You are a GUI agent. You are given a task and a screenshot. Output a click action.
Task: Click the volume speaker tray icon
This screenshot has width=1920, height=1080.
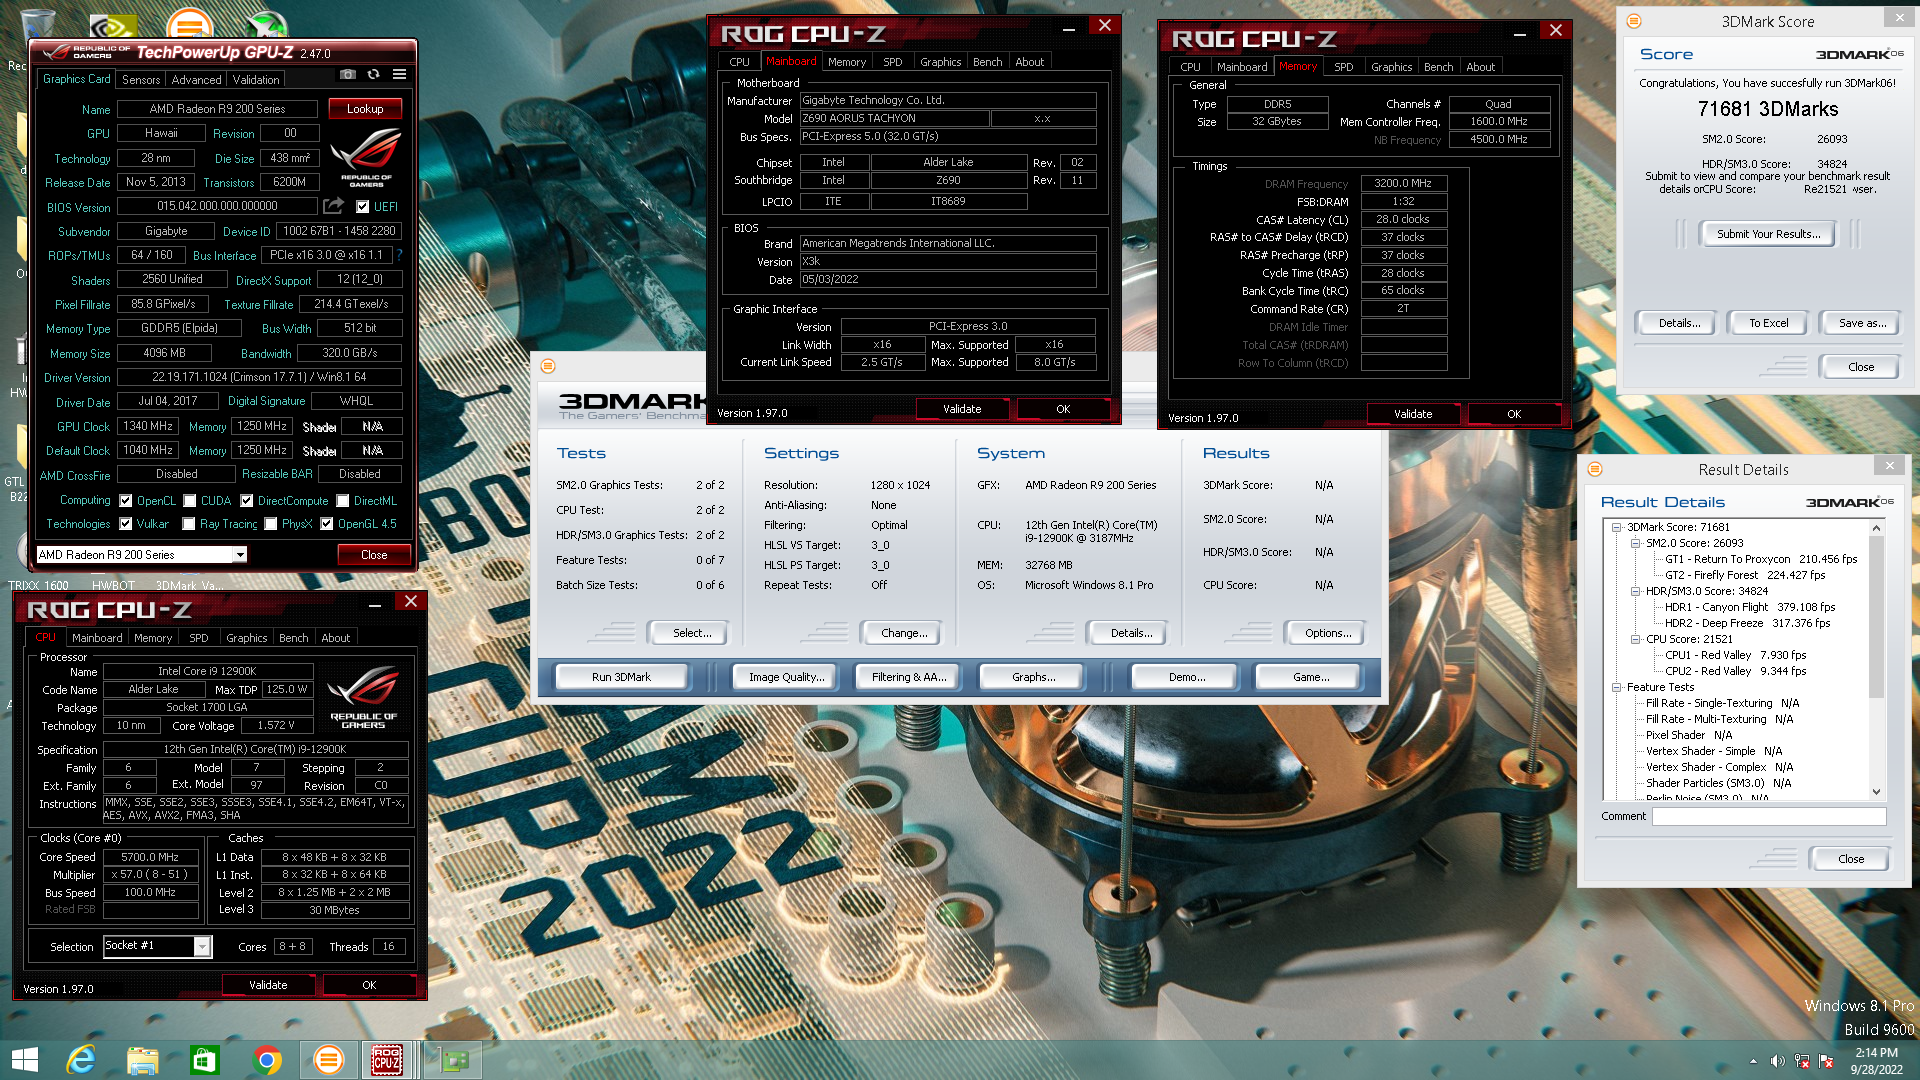click(x=1777, y=1061)
